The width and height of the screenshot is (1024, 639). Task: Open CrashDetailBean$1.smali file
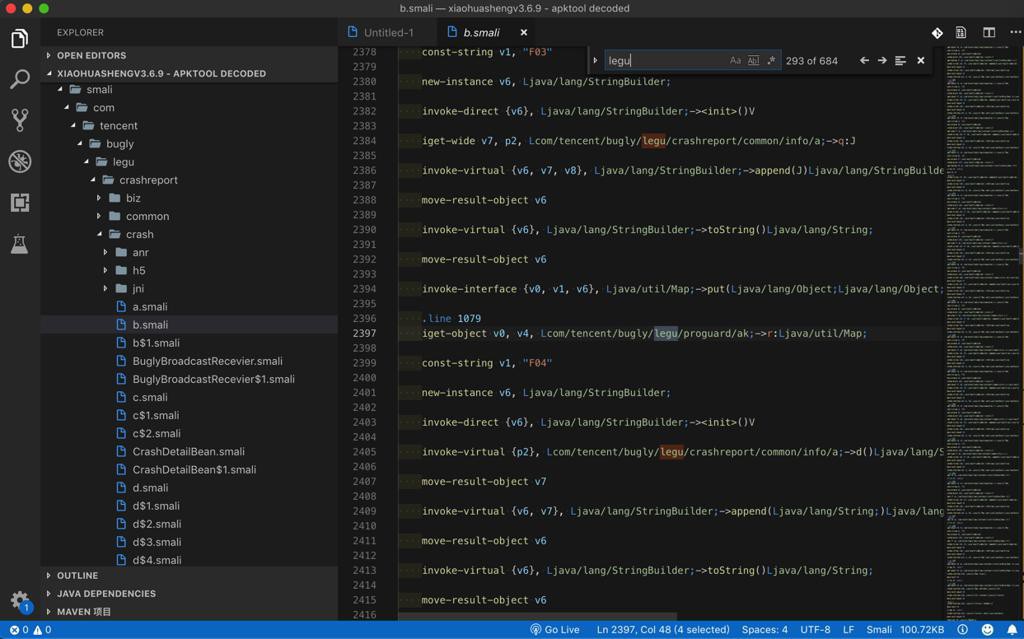[x=189, y=470]
